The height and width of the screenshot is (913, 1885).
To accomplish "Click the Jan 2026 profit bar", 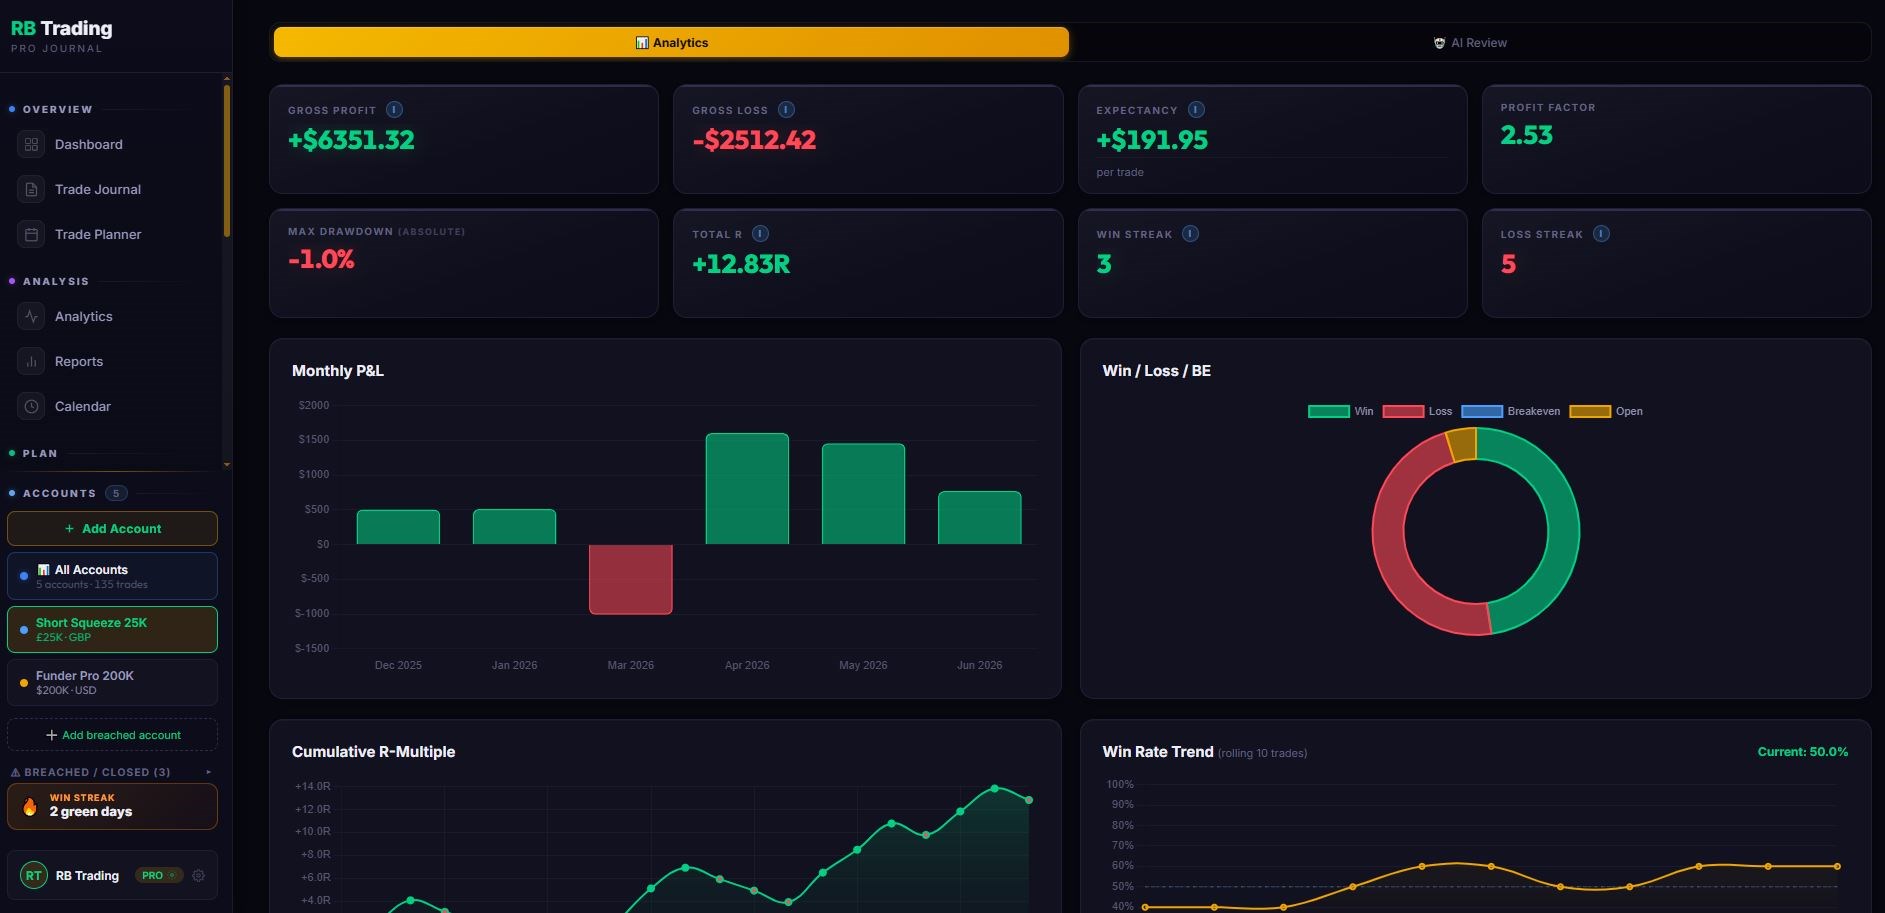I will pos(514,527).
